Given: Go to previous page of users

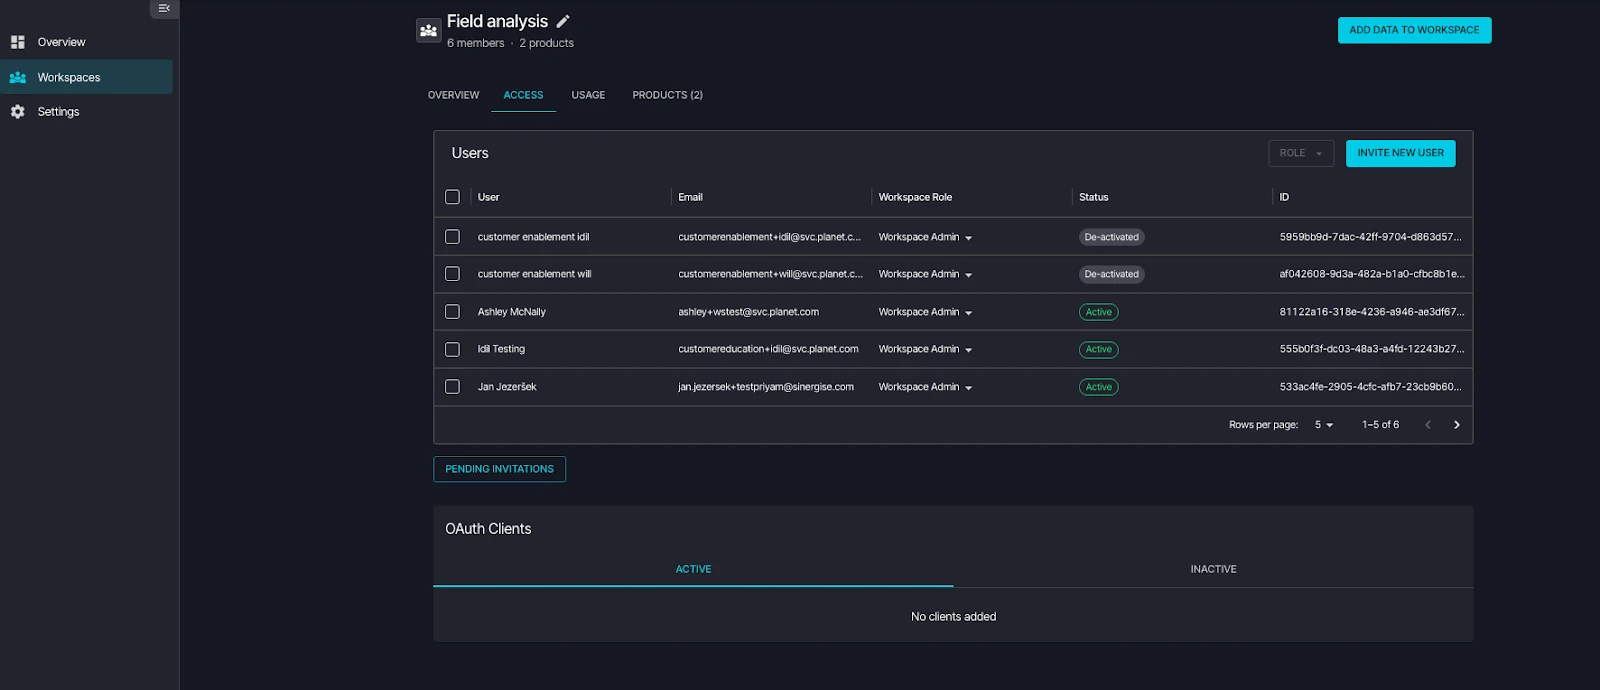Looking at the screenshot, I should [x=1427, y=425].
